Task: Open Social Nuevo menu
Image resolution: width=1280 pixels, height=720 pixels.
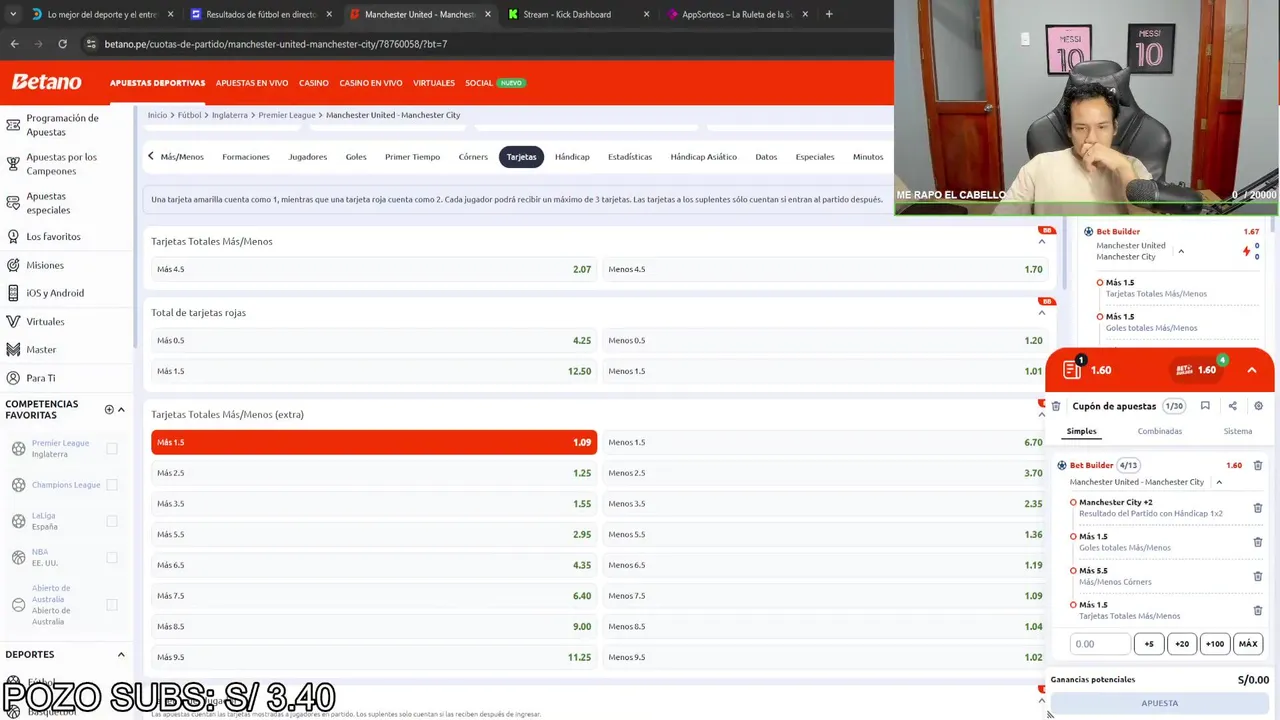Action: [x=494, y=83]
